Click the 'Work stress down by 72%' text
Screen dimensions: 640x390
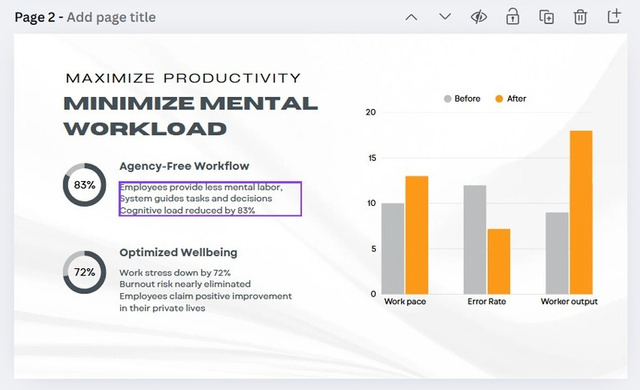tap(175, 273)
